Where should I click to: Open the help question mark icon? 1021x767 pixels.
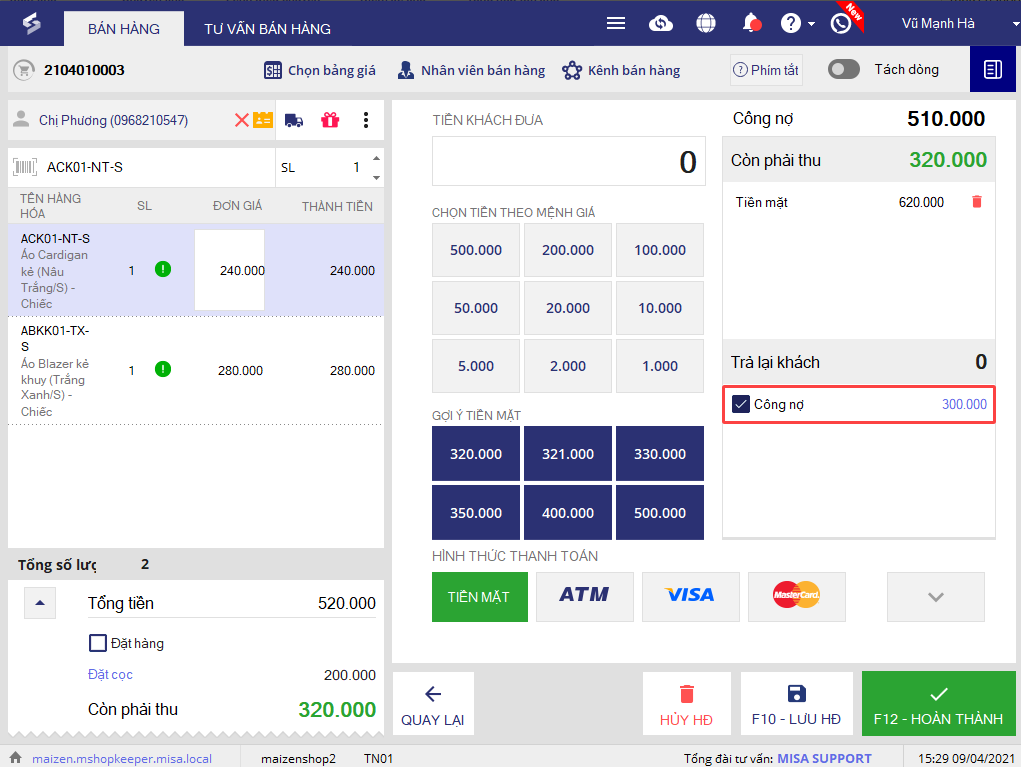tap(790, 23)
